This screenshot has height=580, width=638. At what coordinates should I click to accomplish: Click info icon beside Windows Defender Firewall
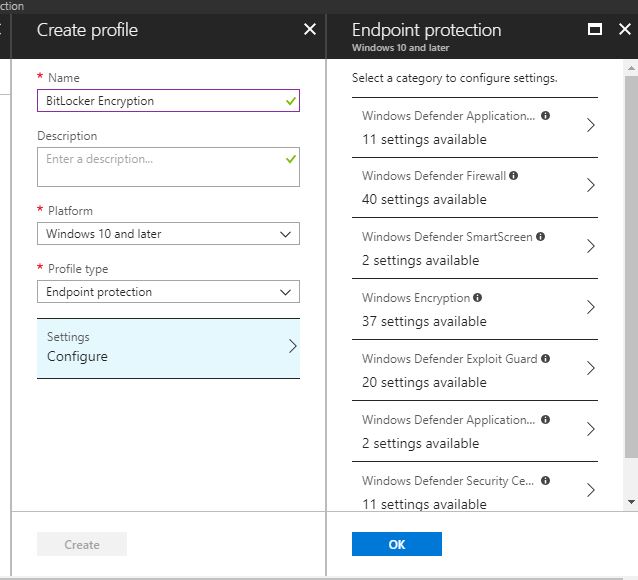point(513,175)
